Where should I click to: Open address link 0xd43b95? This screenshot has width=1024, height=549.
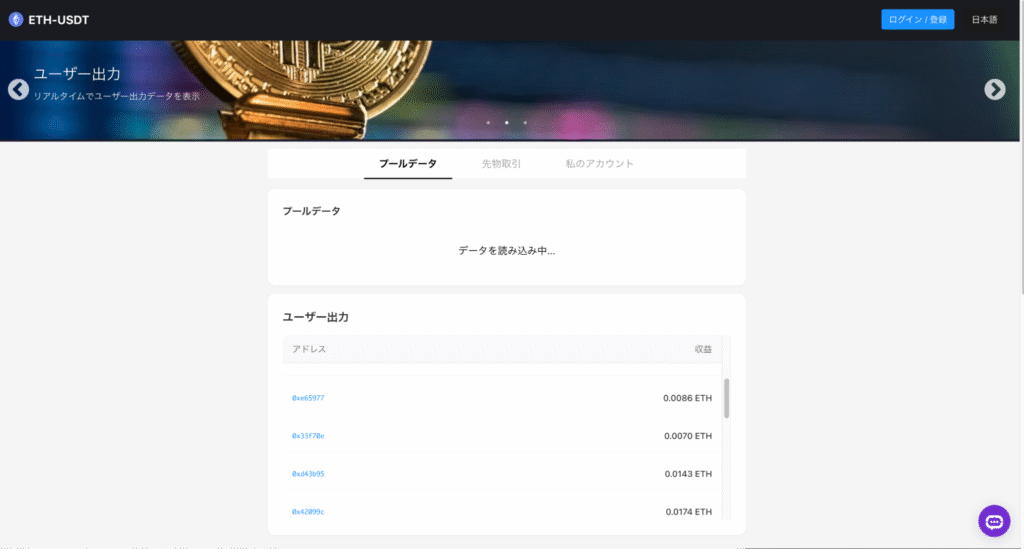click(308, 474)
